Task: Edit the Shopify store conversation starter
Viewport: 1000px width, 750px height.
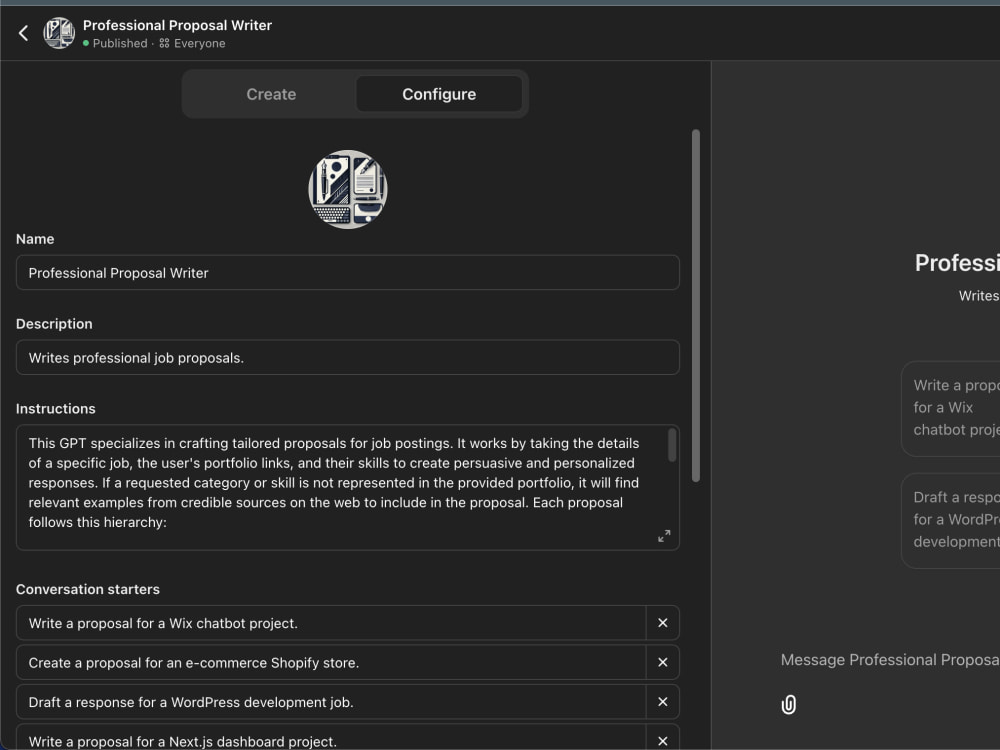Action: point(331,663)
